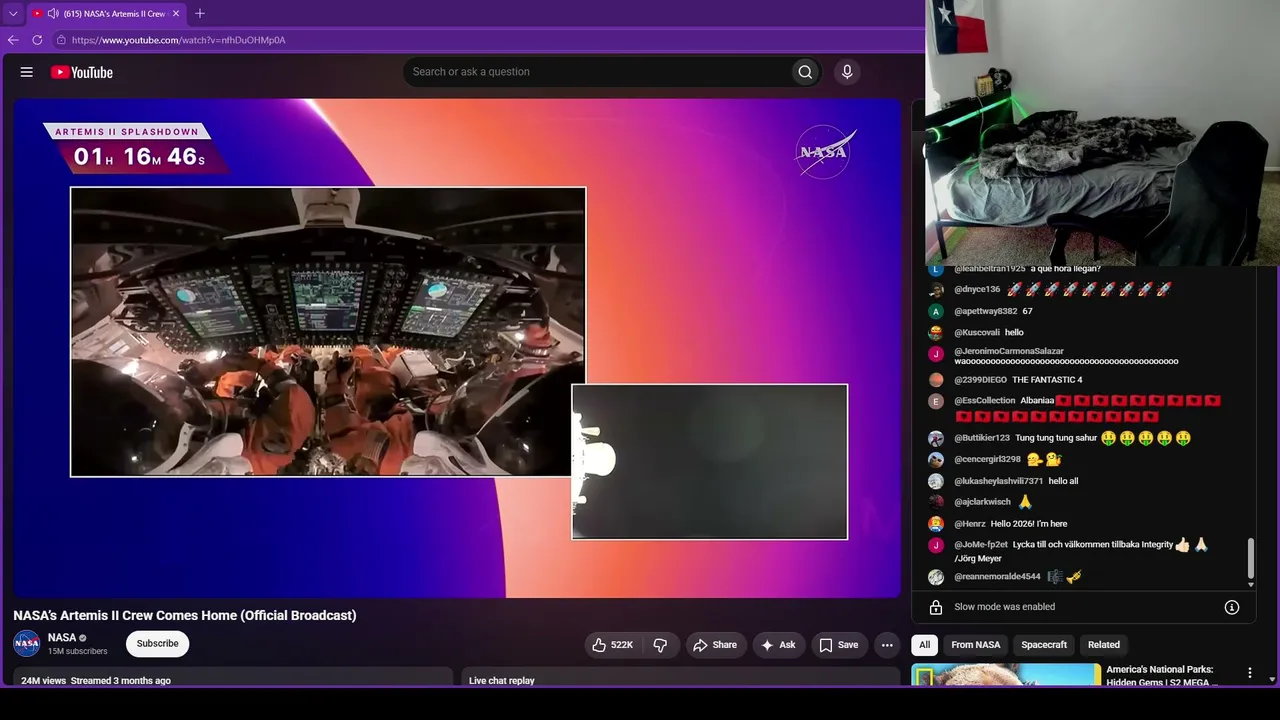This screenshot has height=720, width=1280.
Task: Open @Kuscovali chat avatar
Action: 936,333
